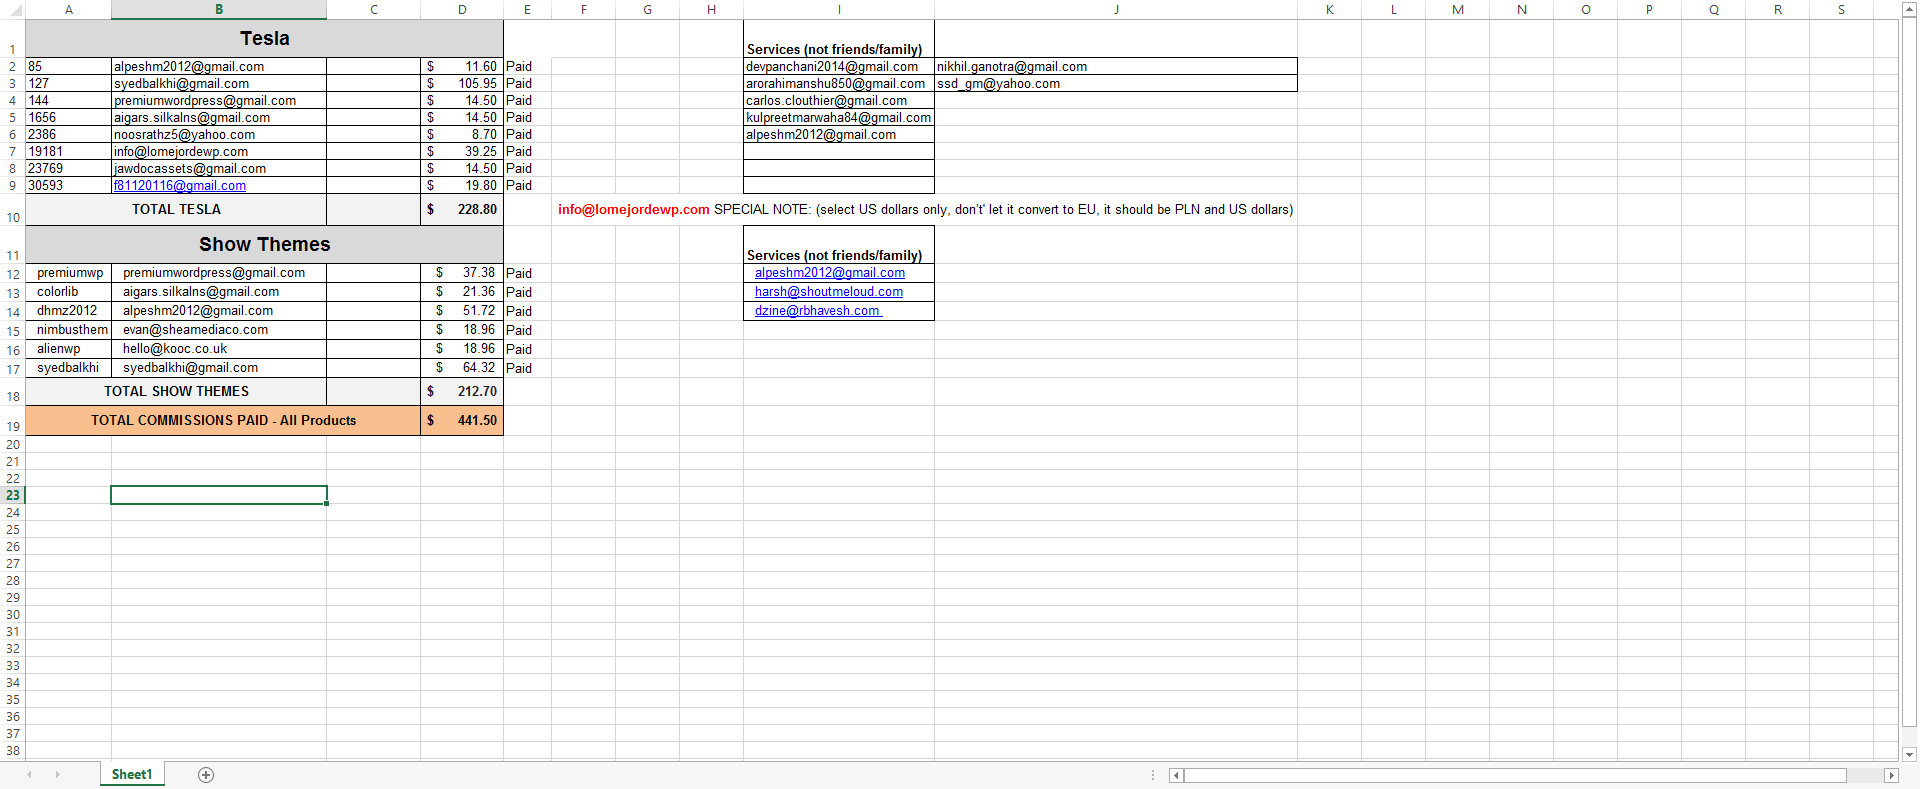Select column B header

click(219, 9)
